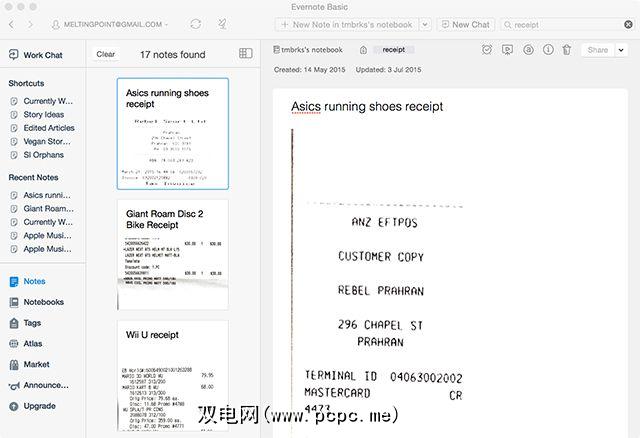Click the receipt tag on the note
Screen dimensions: 640x438
393,50
